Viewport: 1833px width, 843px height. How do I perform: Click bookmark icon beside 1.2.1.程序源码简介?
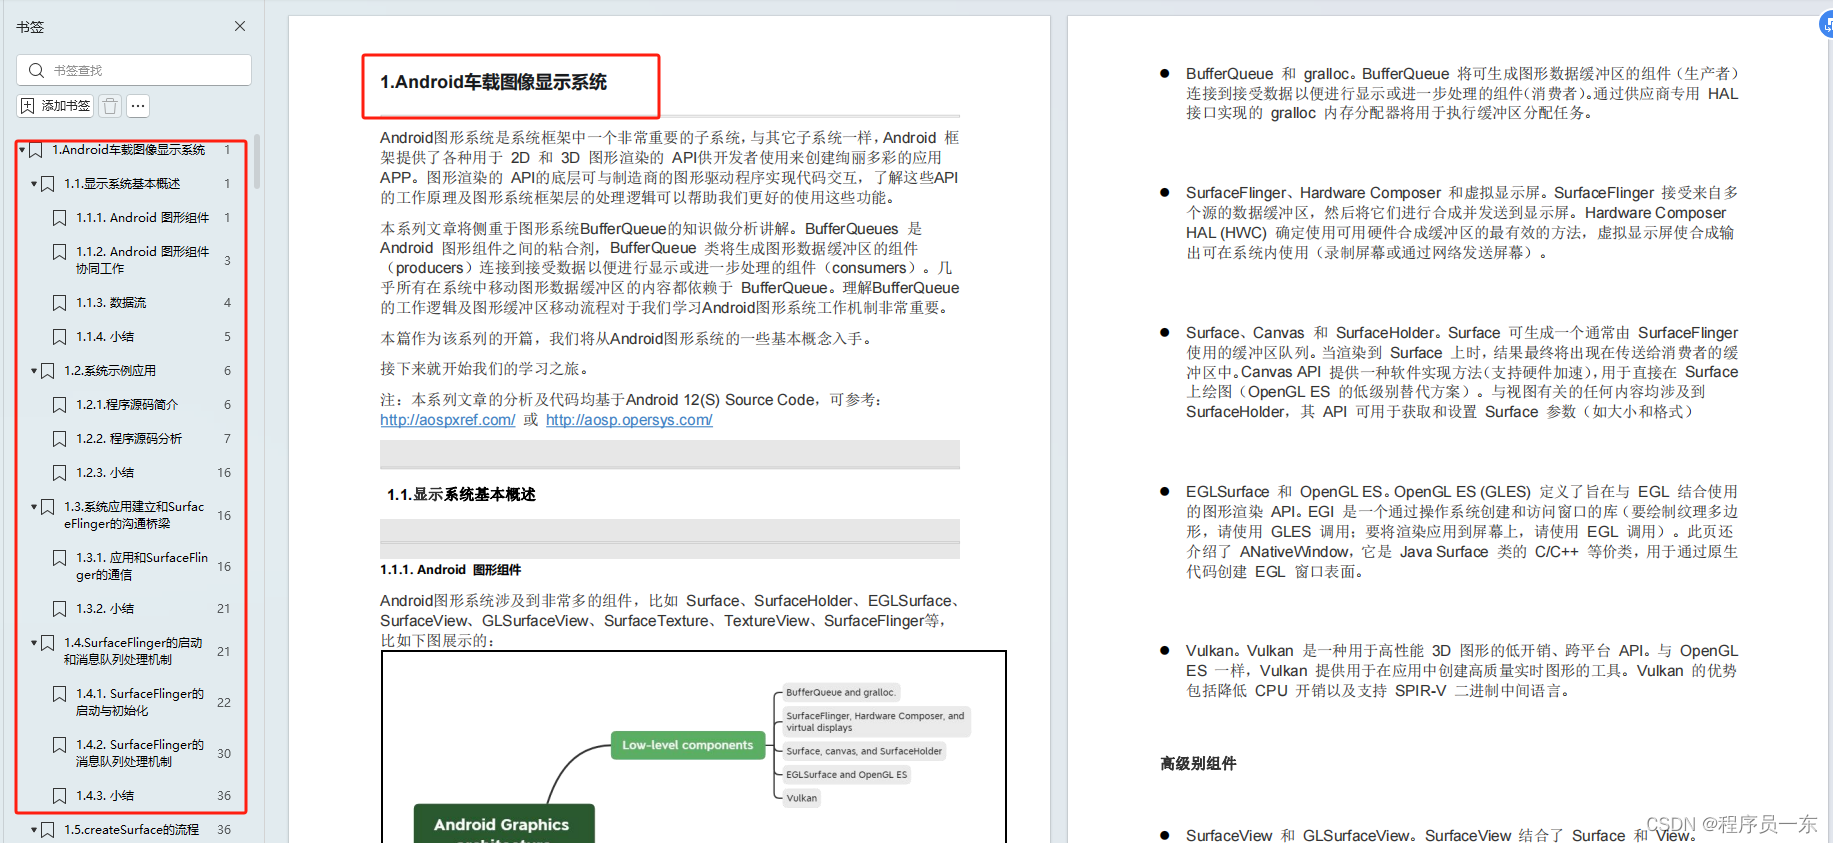tap(60, 404)
